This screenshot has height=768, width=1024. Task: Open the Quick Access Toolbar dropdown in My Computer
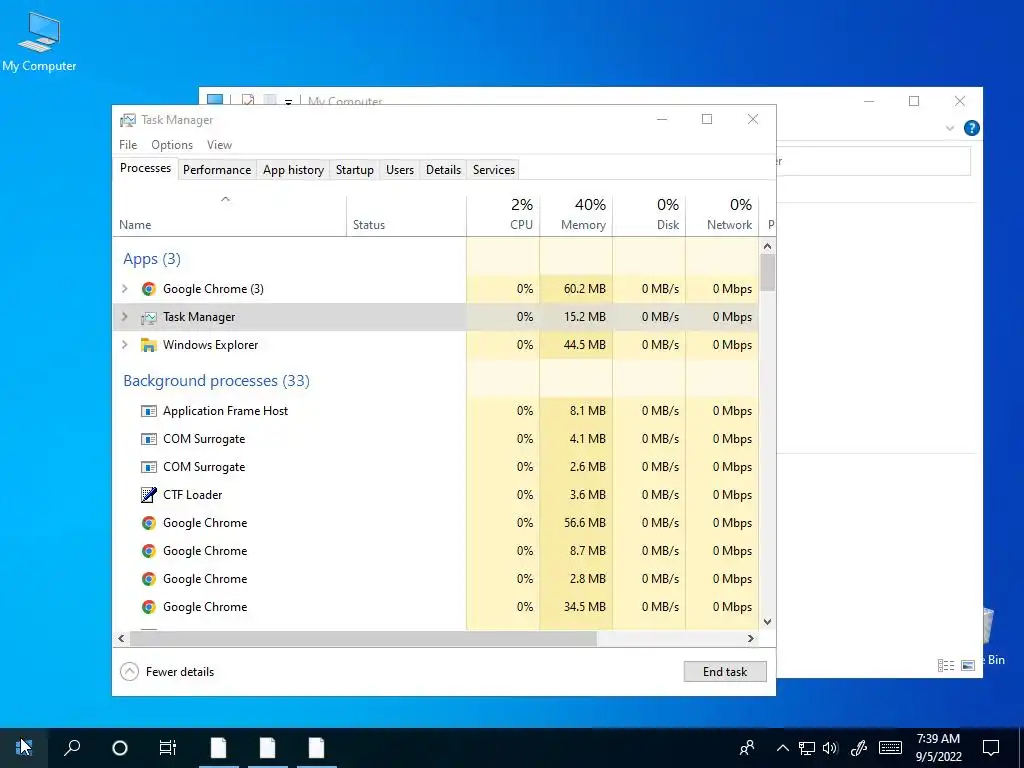pos(288,102)
